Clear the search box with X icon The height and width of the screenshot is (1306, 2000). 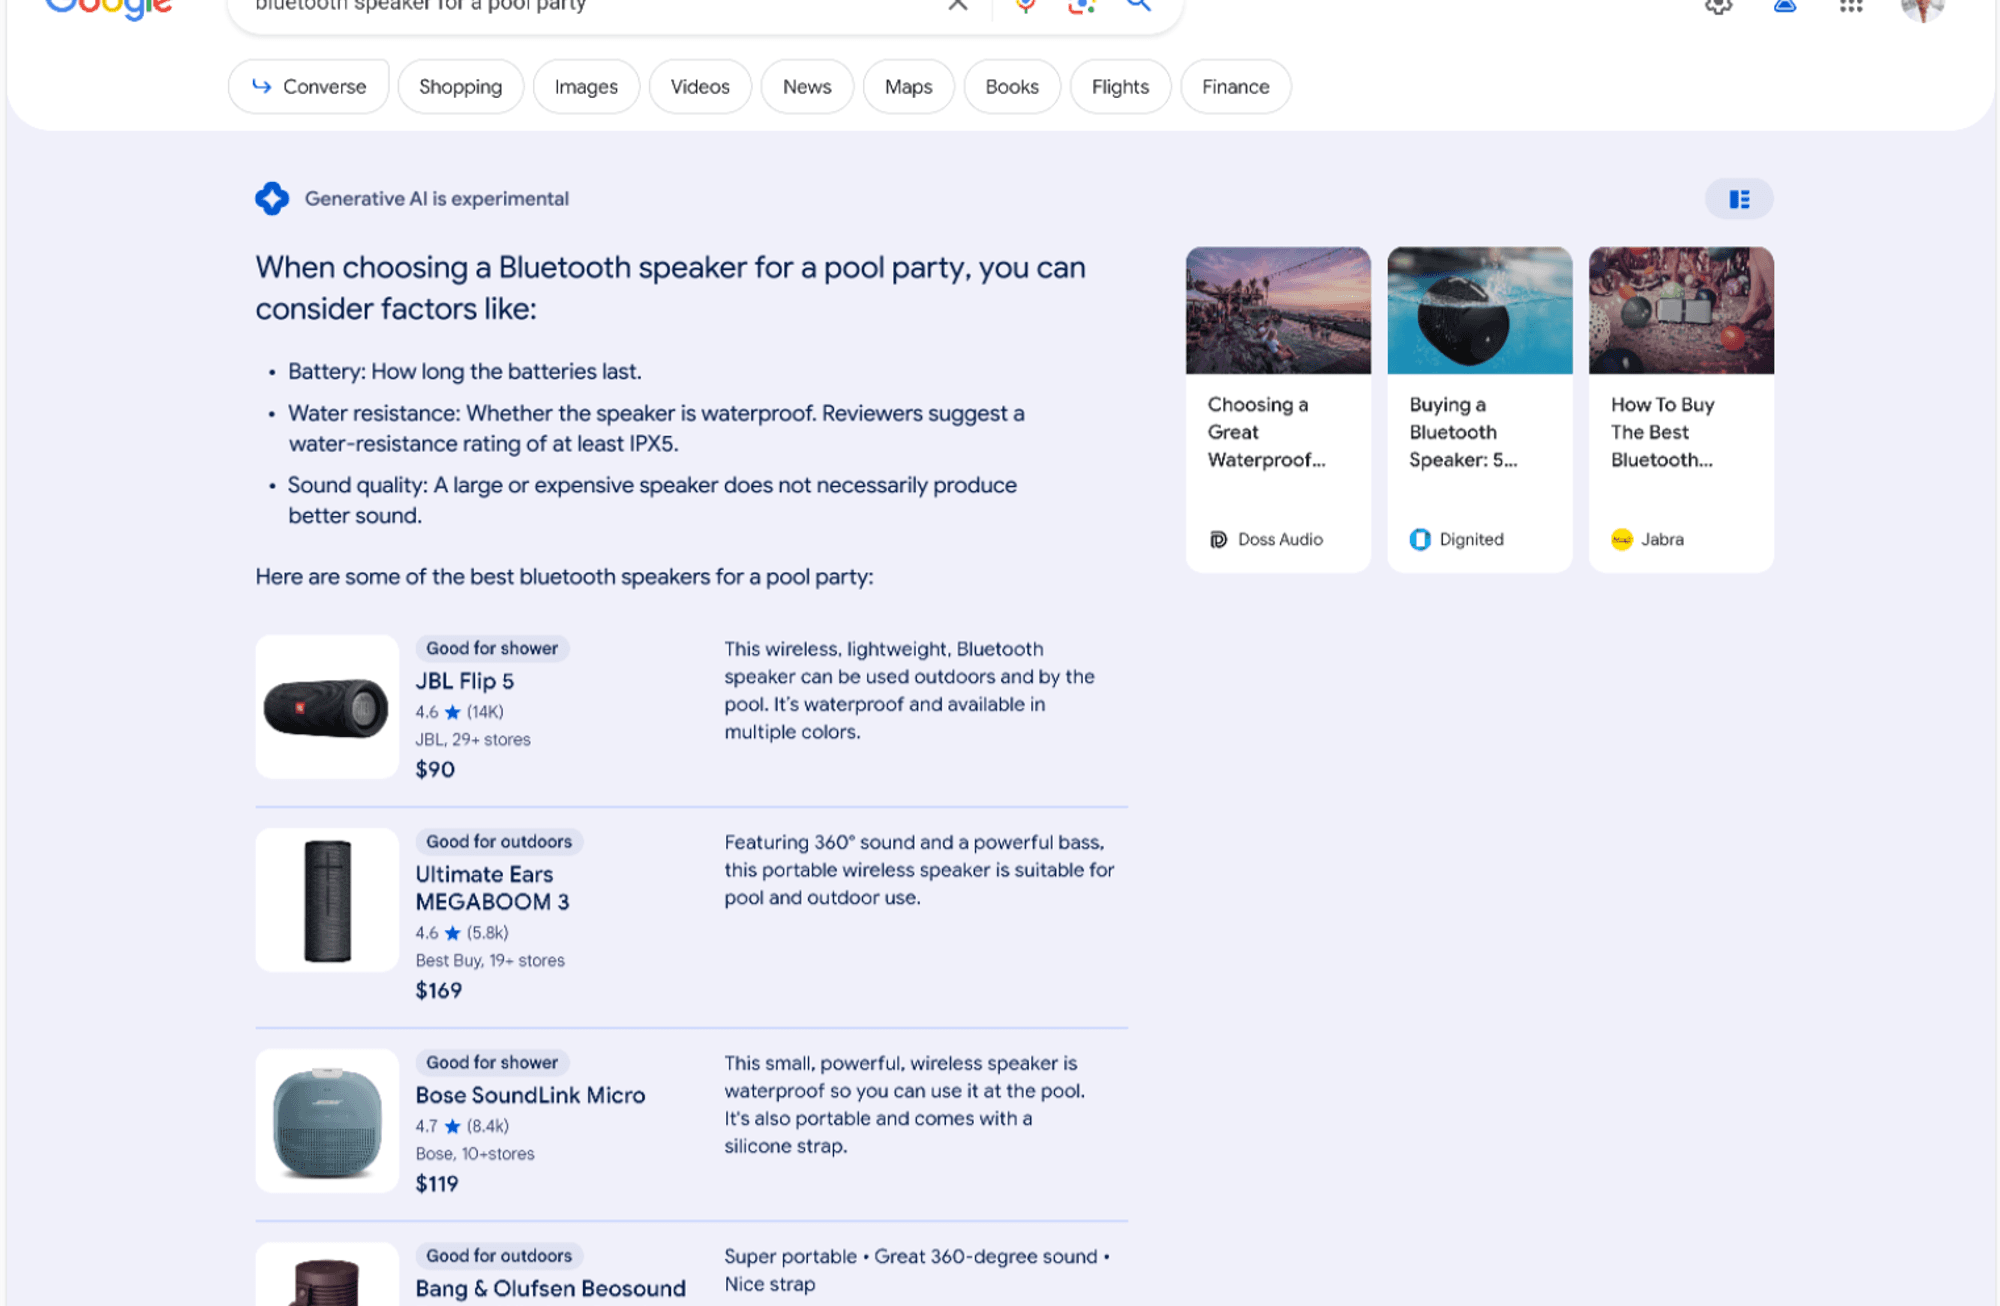click(957, 5)
